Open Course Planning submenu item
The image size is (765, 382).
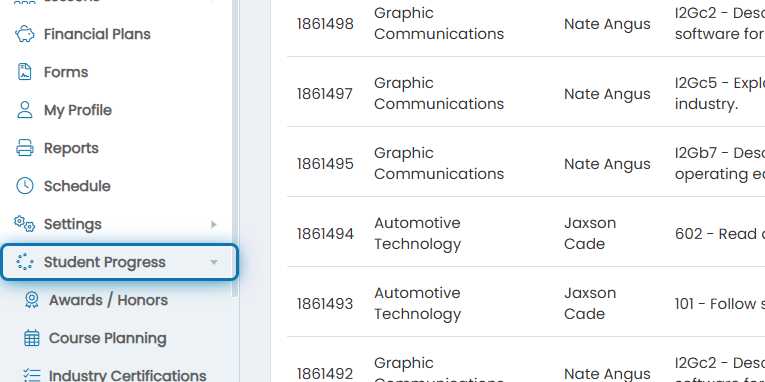tap(107, 338)
